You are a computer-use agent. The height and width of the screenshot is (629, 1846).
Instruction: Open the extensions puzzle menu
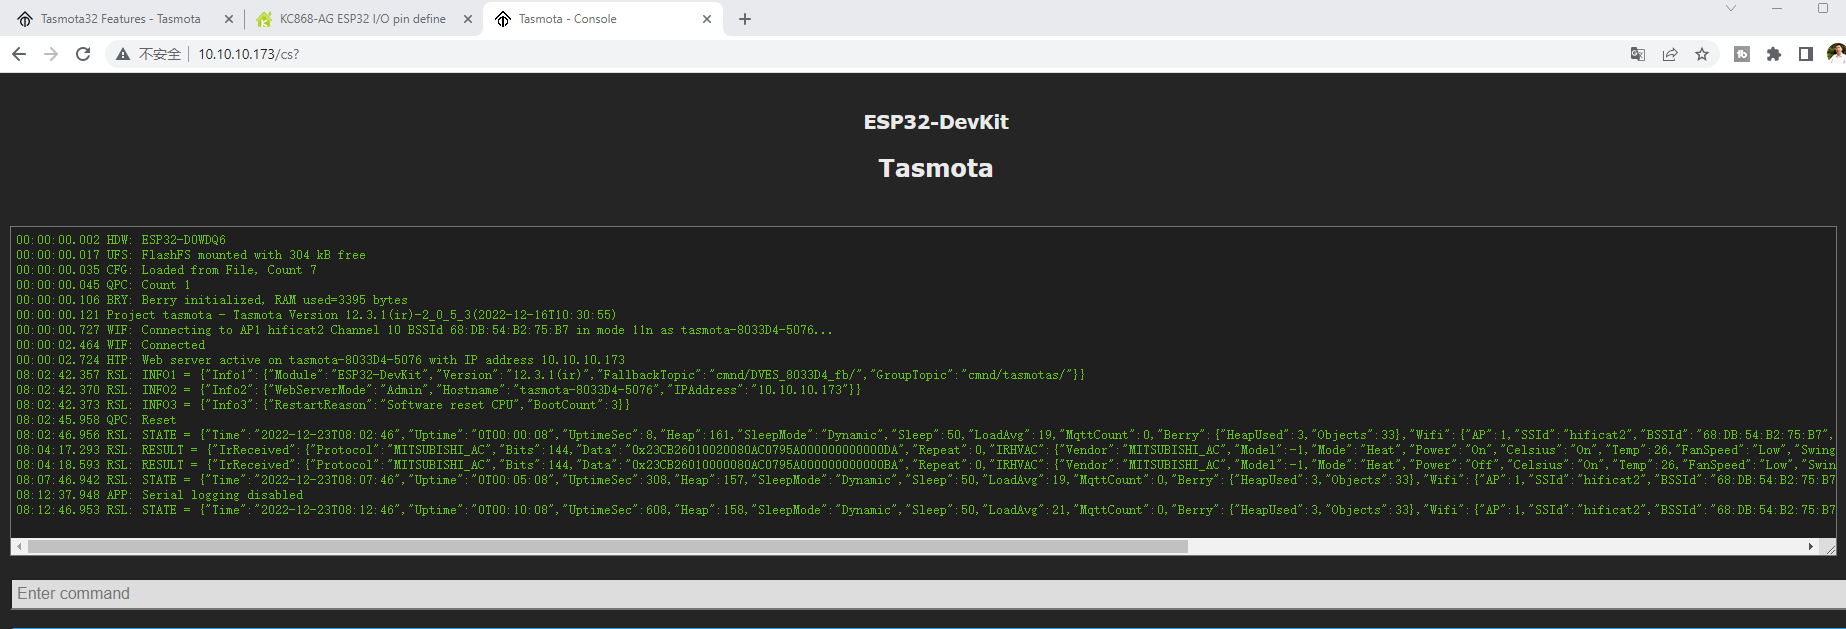(1773, 54)
